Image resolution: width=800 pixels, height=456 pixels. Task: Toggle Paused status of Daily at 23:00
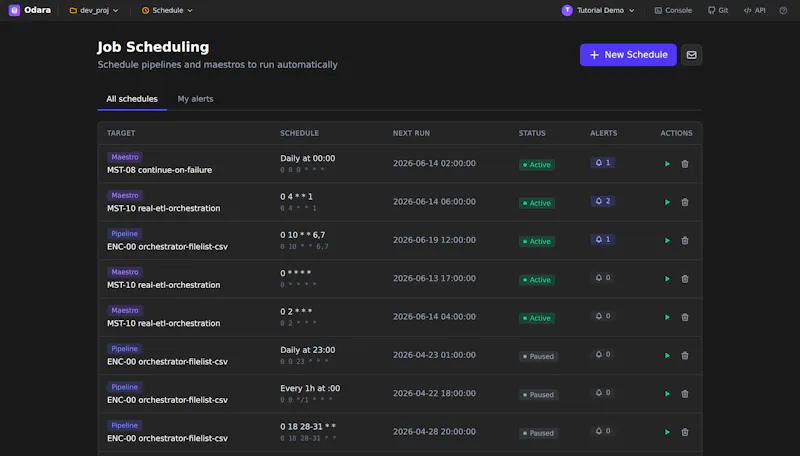coord(538,356)
